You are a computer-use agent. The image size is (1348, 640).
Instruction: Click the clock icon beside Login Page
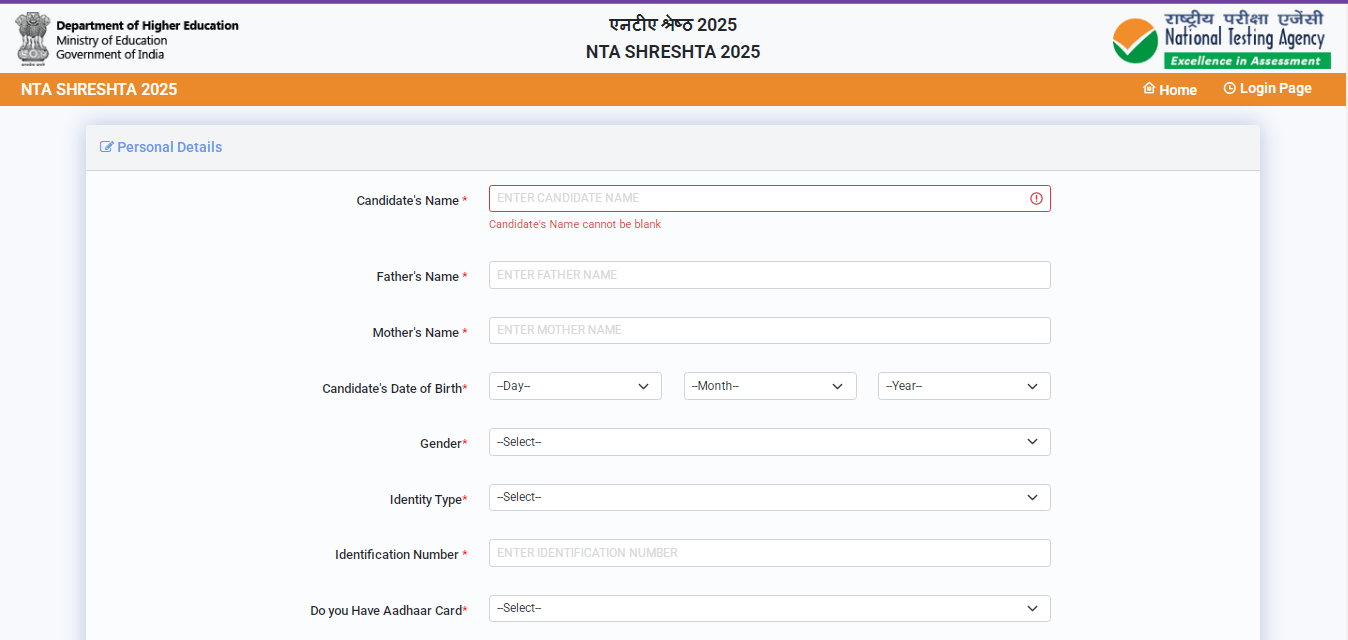(1229, 88)
